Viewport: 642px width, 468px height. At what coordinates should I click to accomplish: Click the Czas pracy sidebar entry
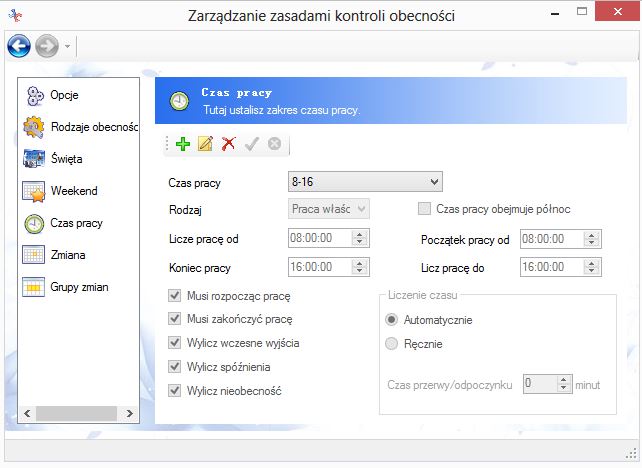click(76, 223)
